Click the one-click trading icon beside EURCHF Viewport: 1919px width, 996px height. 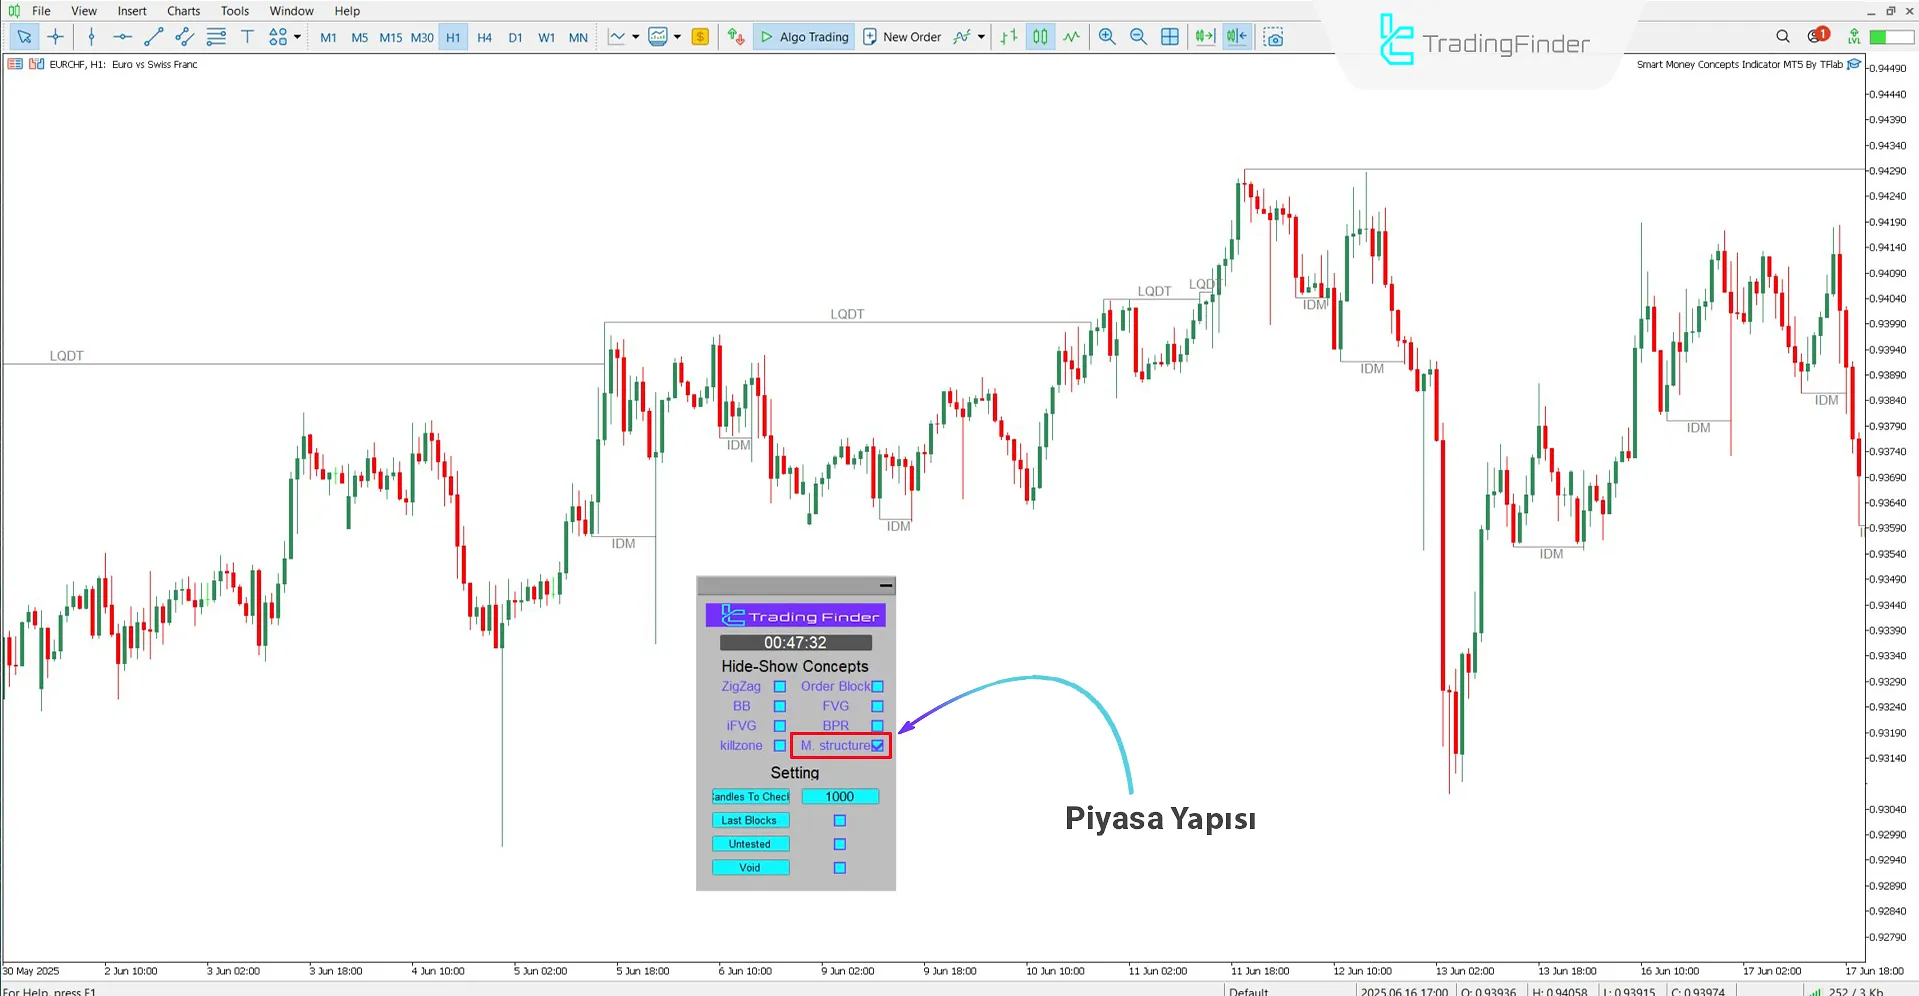pyautogui.click(x=36, y=64)
